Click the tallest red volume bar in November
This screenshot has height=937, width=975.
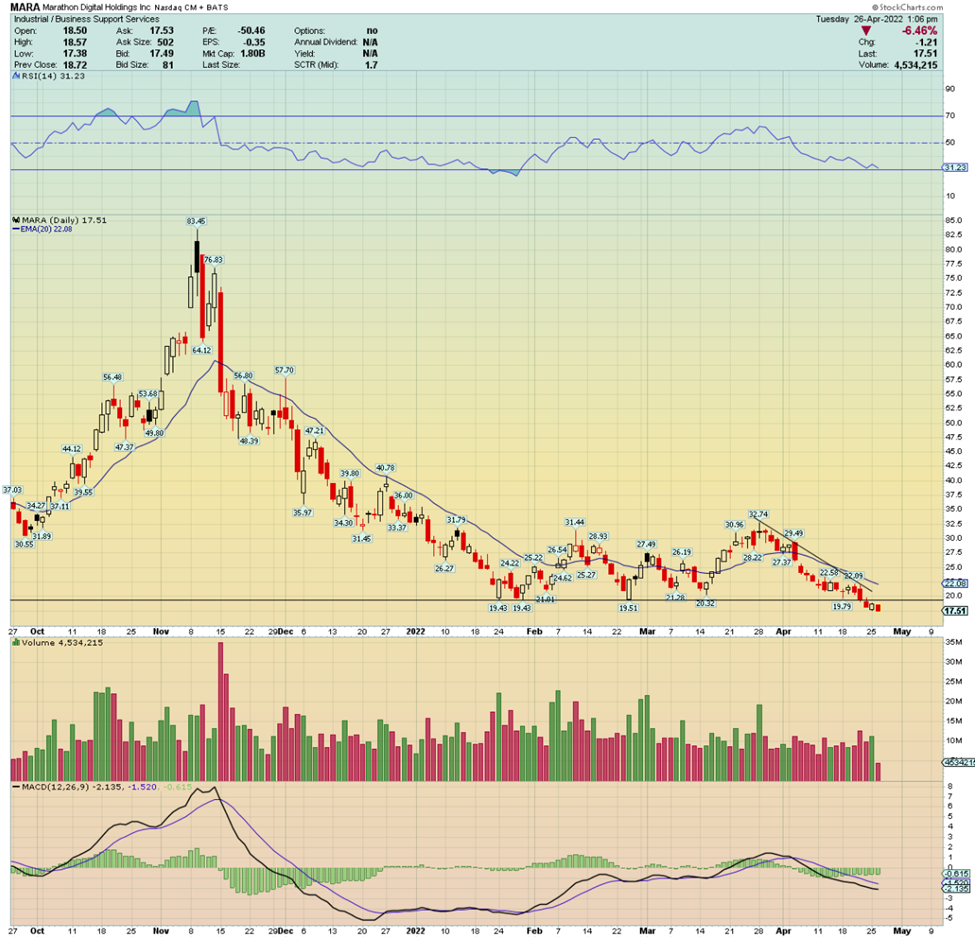pyautogui.click(x=220, y=711)
